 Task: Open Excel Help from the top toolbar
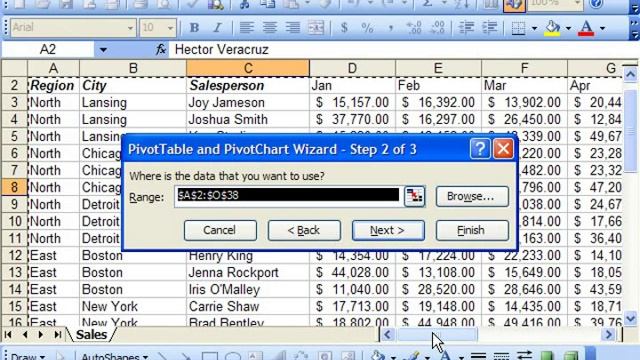tap(596, 4)
